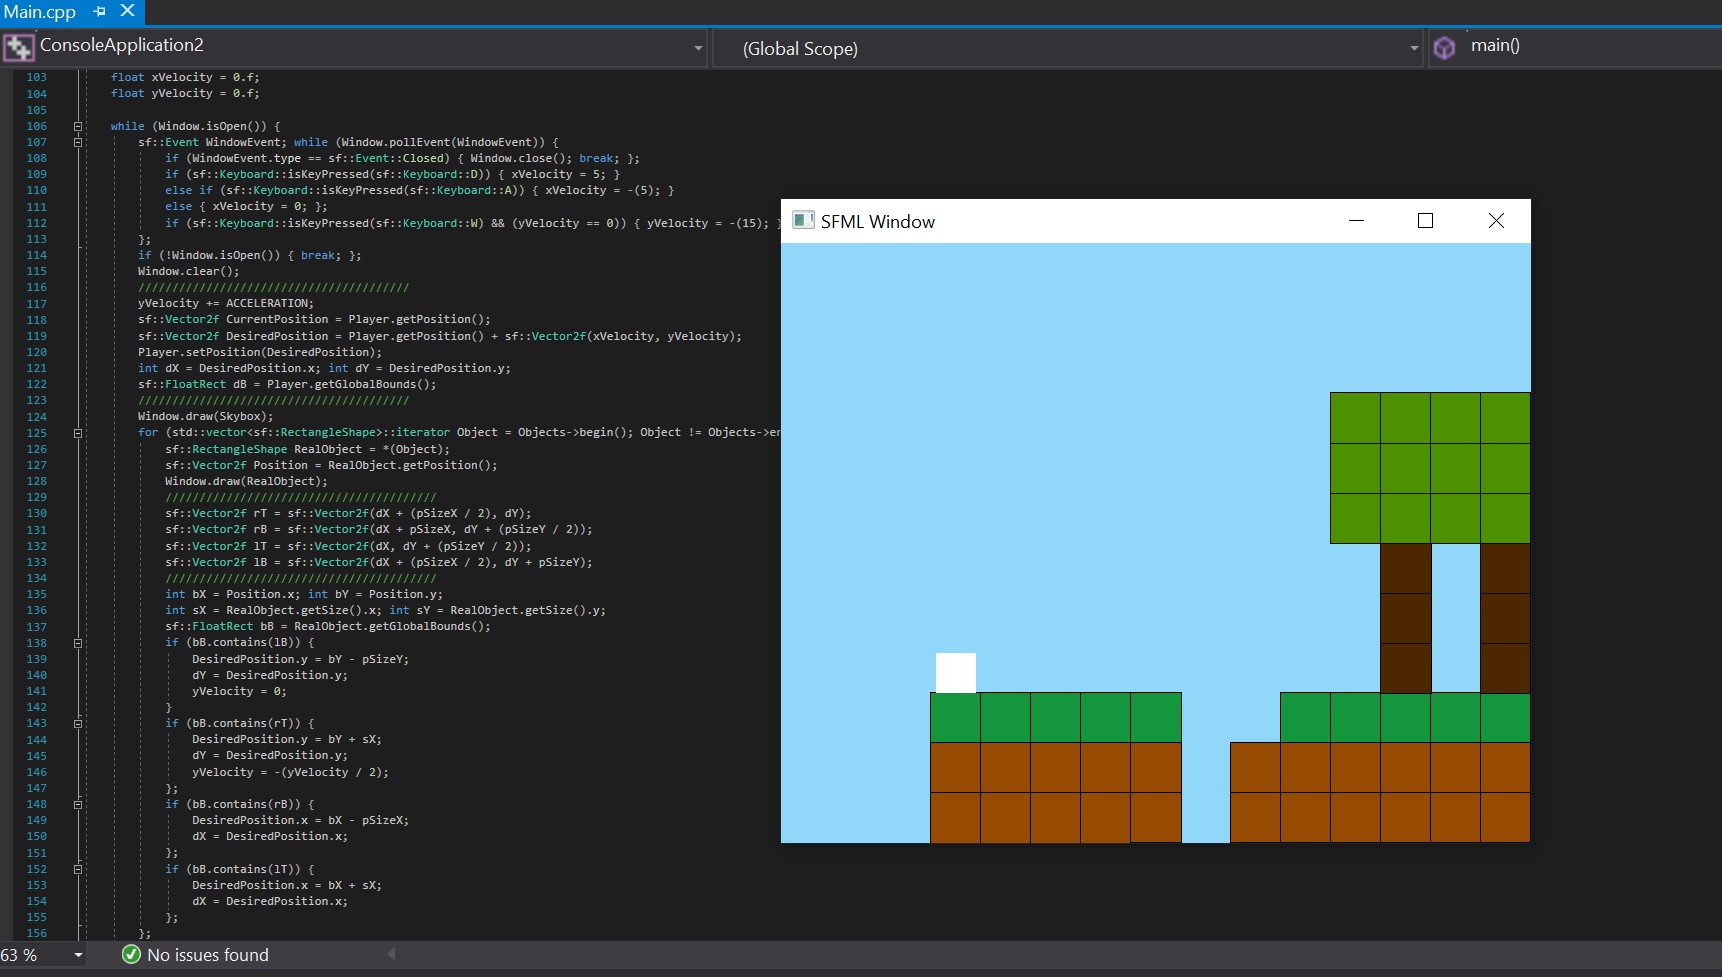Open the 63 % zoom level dropdown
The width and height of the screenshot is (1722, 977).
point(78,955)
